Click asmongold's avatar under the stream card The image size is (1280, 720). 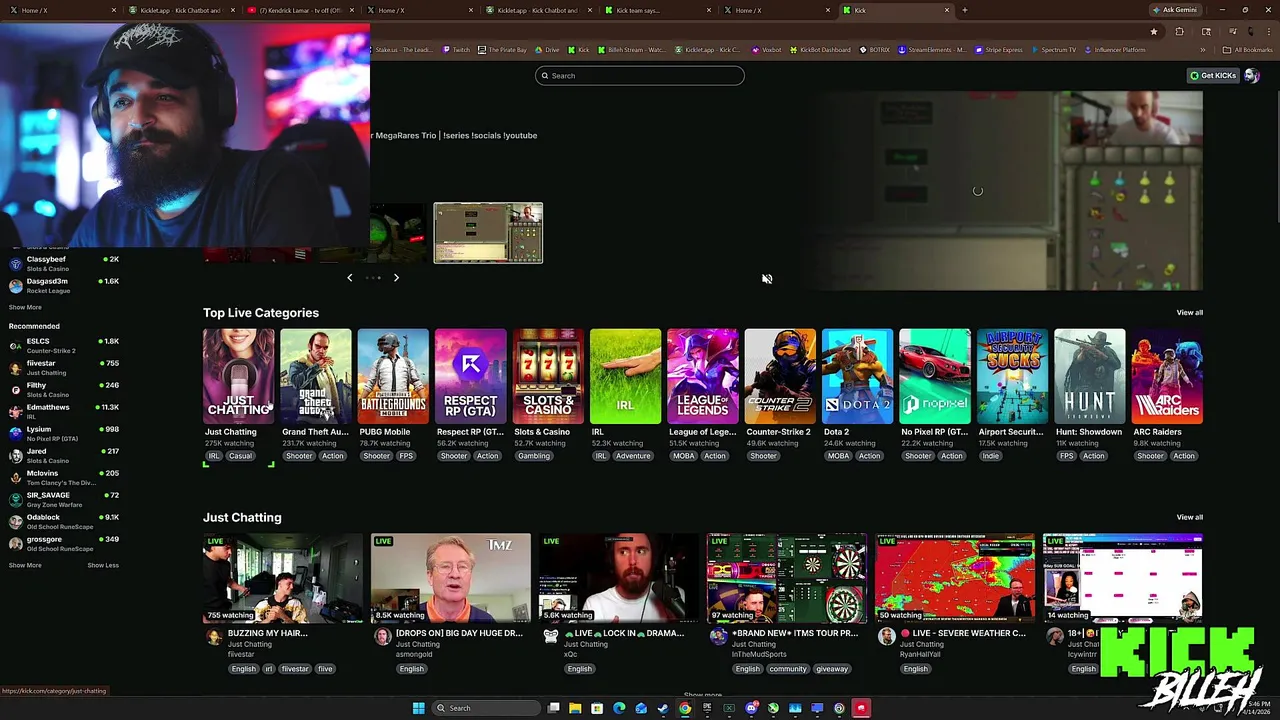383,636
